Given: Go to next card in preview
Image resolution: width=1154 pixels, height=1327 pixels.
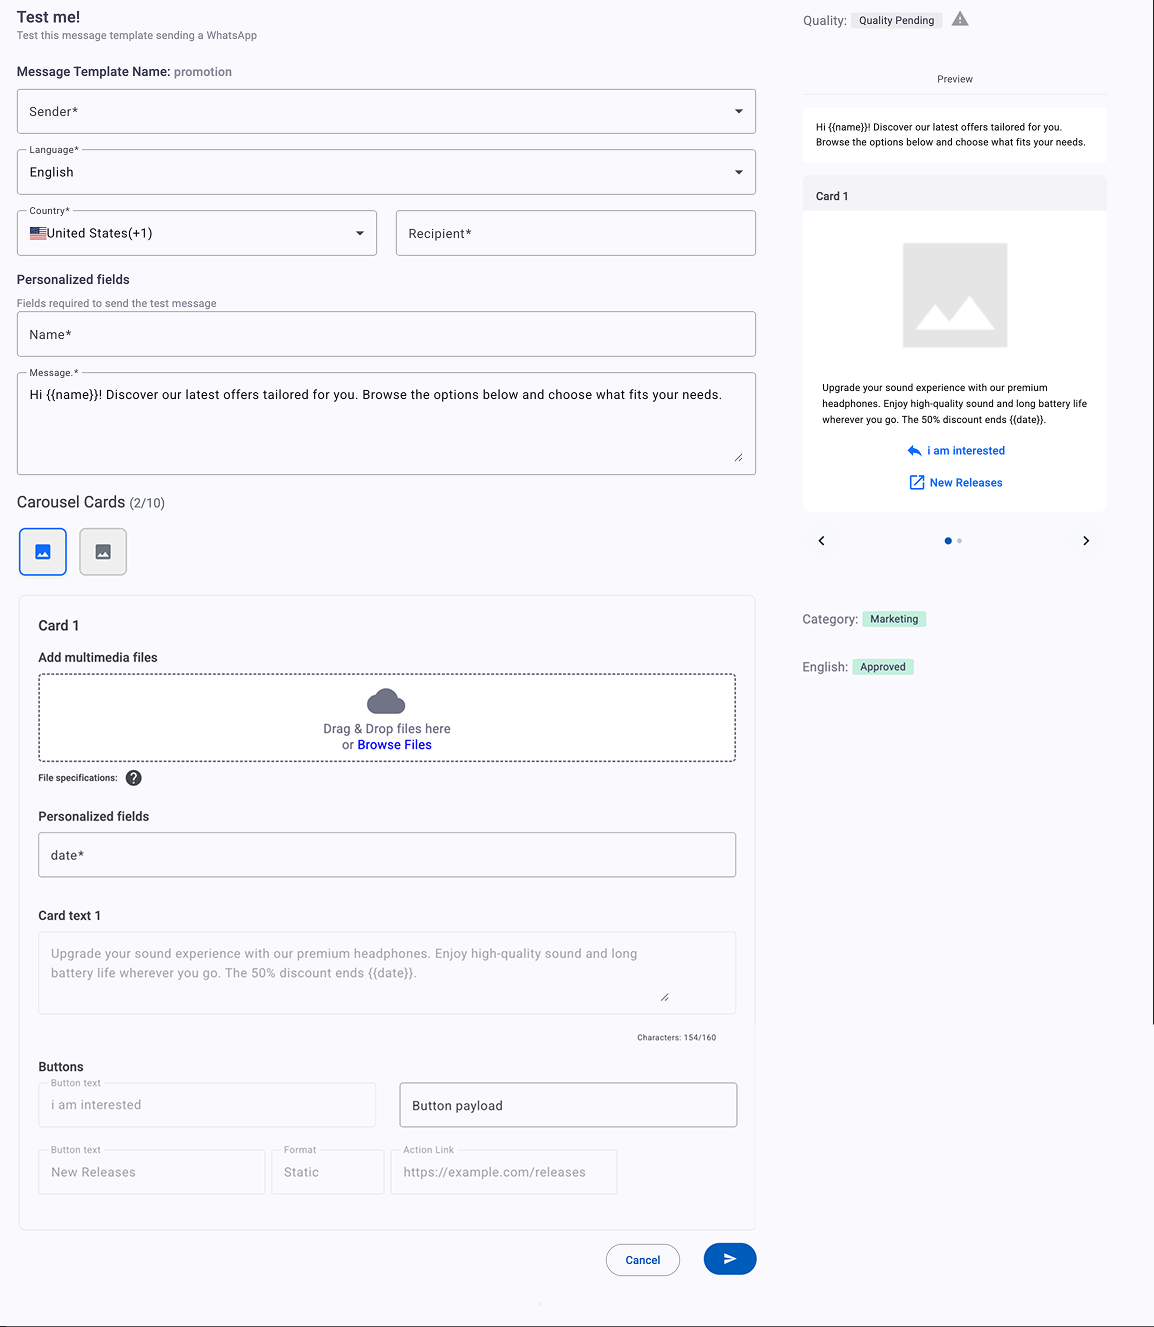Looking at the screenshot, I should [1086, 541].
